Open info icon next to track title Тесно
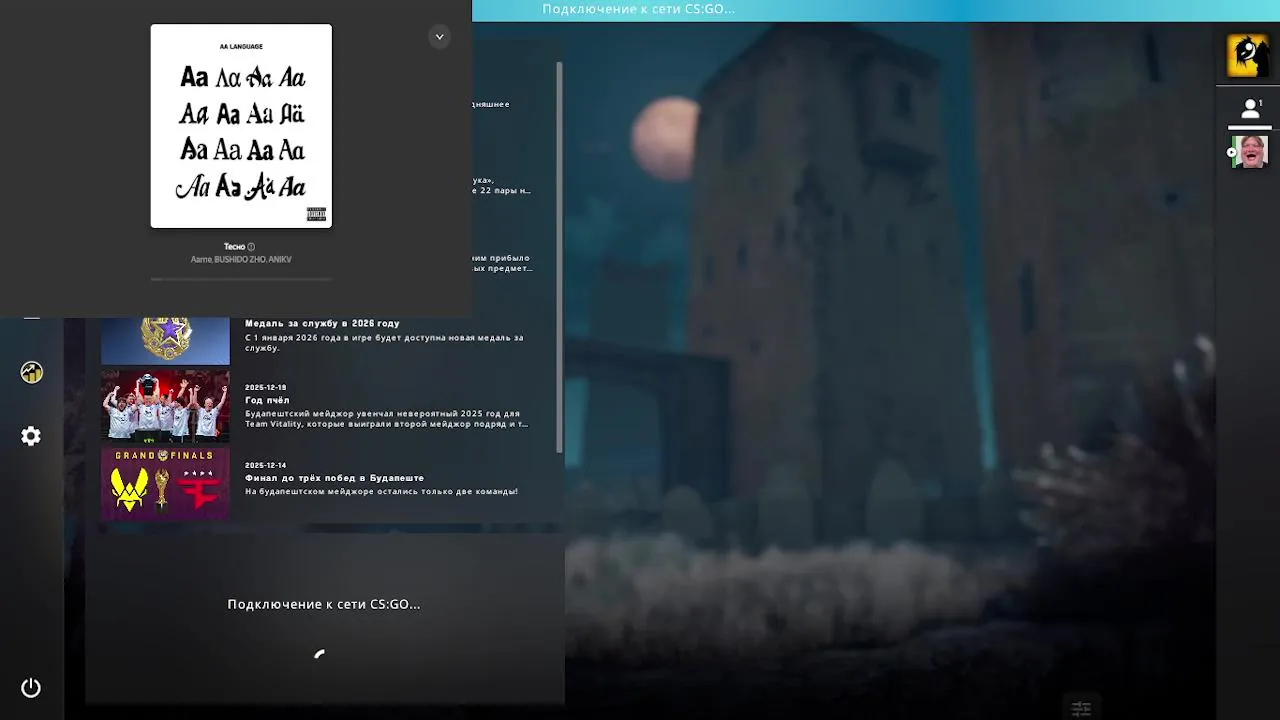Image resolution: width=1280 pixels, height=720 pixels. click(251, 247)
